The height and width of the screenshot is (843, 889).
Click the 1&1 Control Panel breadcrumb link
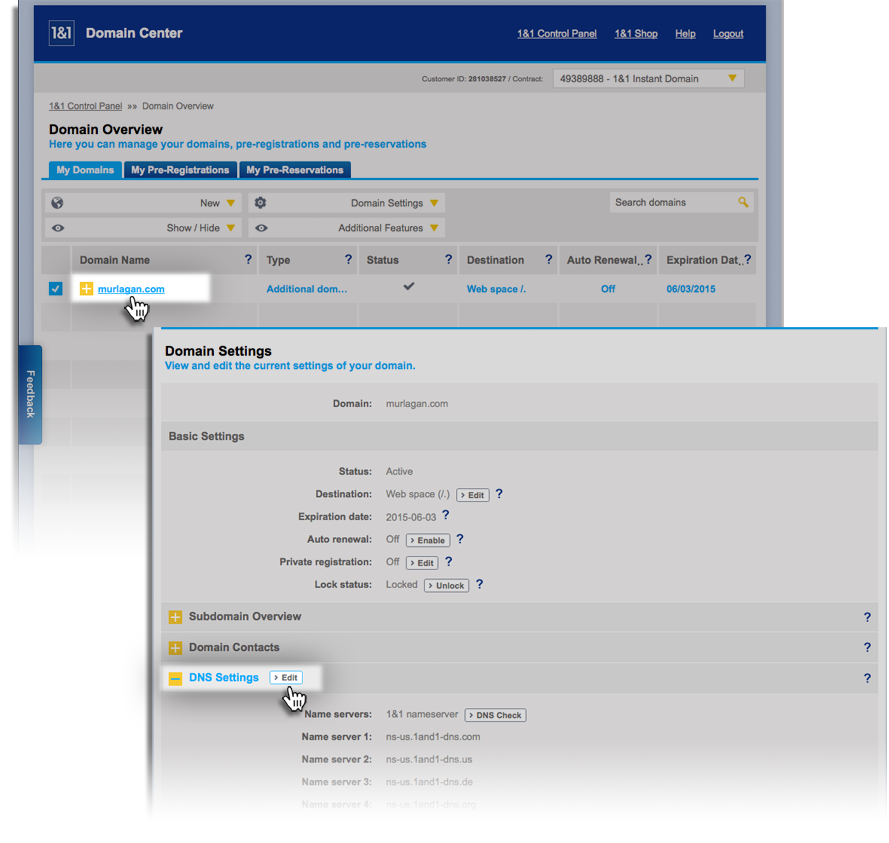(x=85, y=106)
